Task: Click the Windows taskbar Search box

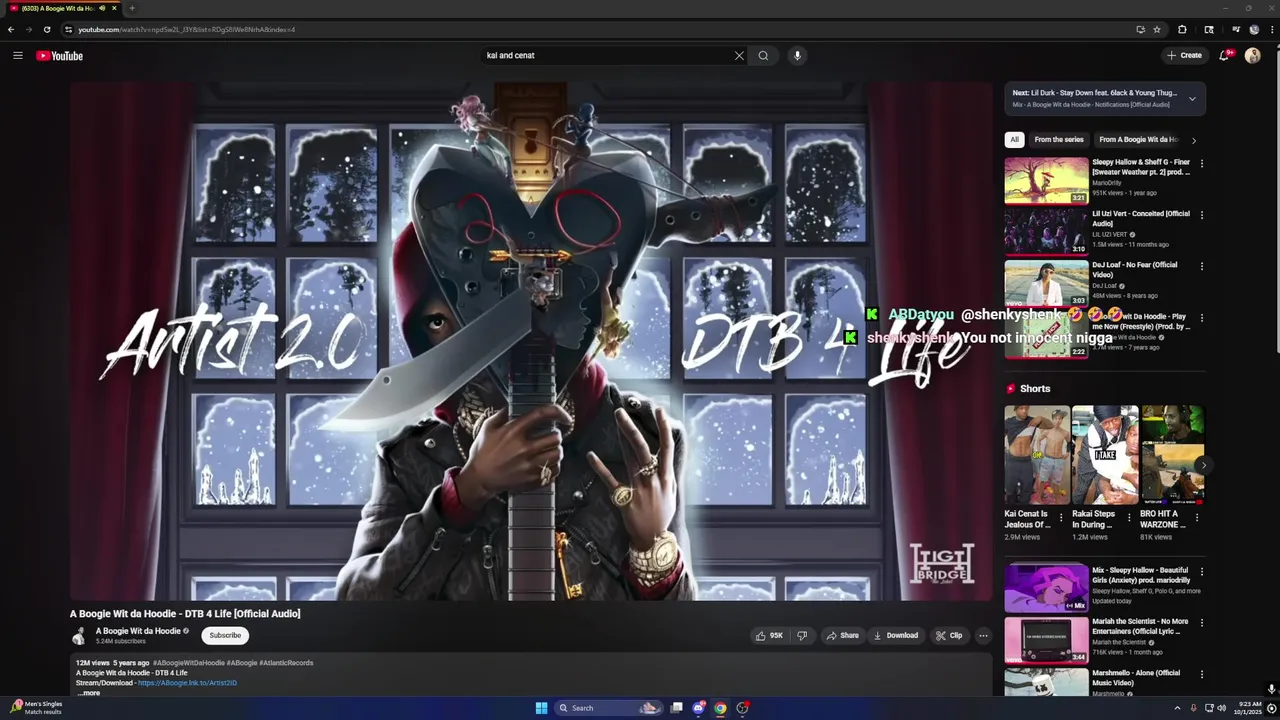Action: [608, 708]
